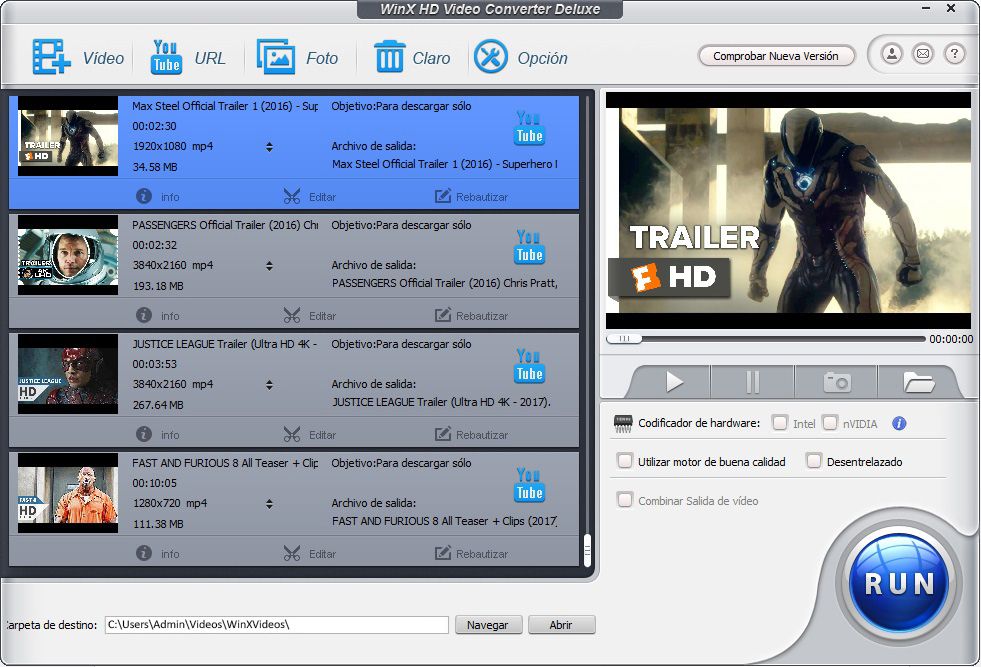Viewport: 981px width, 667px height.
Task: Click the hardware encoder info icon
Action: pyautogui.click(x=898, y=423)
